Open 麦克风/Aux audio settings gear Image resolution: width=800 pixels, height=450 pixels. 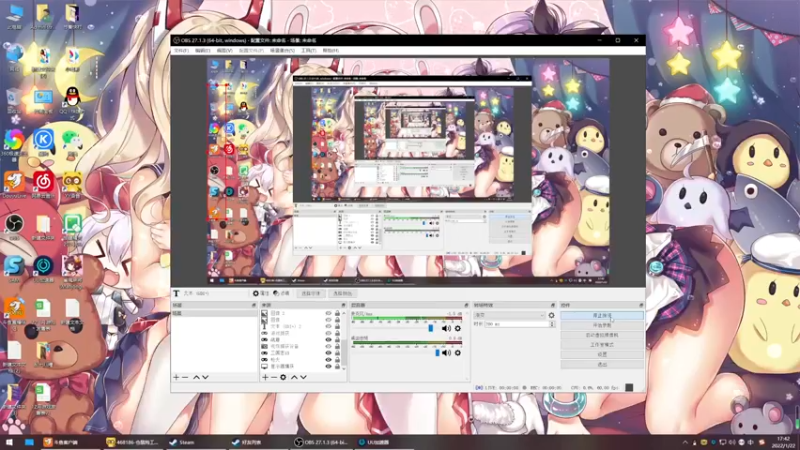click(x=458, y=328)
